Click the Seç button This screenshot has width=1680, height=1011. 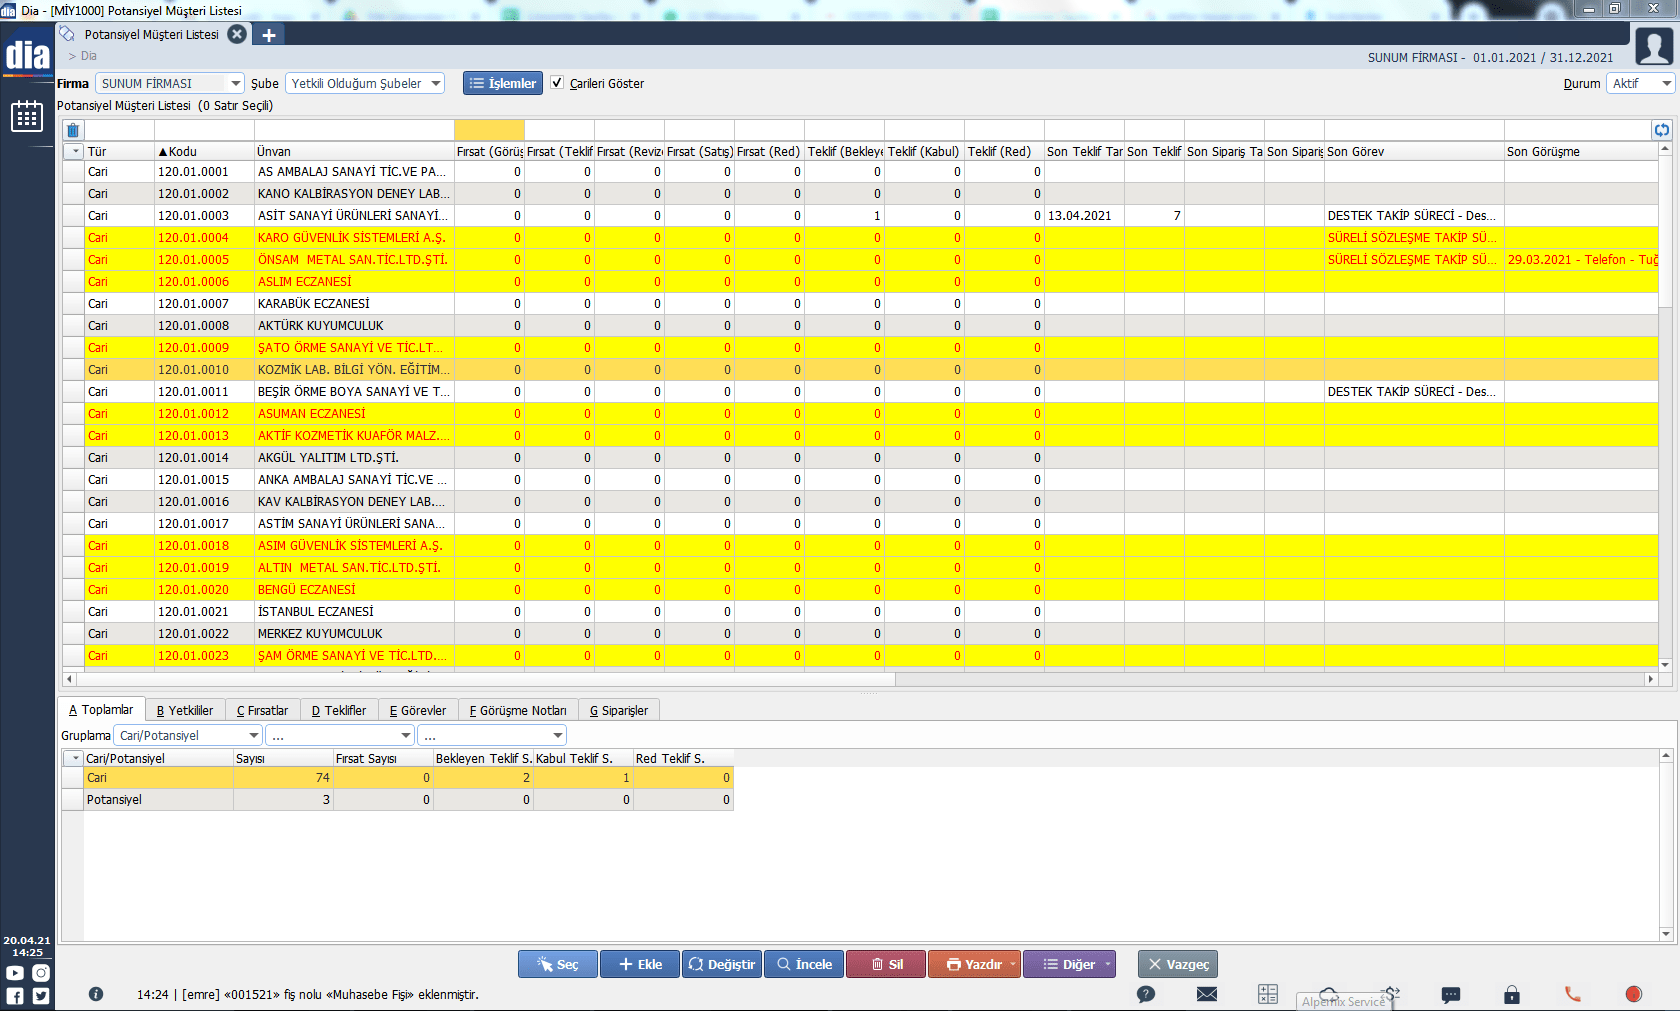point(558,965)
